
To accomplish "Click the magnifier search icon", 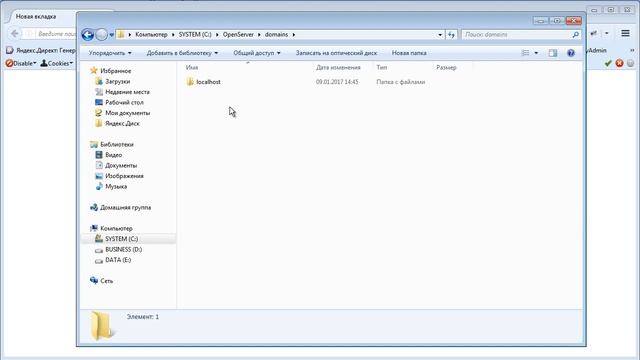I will (576, 35).
